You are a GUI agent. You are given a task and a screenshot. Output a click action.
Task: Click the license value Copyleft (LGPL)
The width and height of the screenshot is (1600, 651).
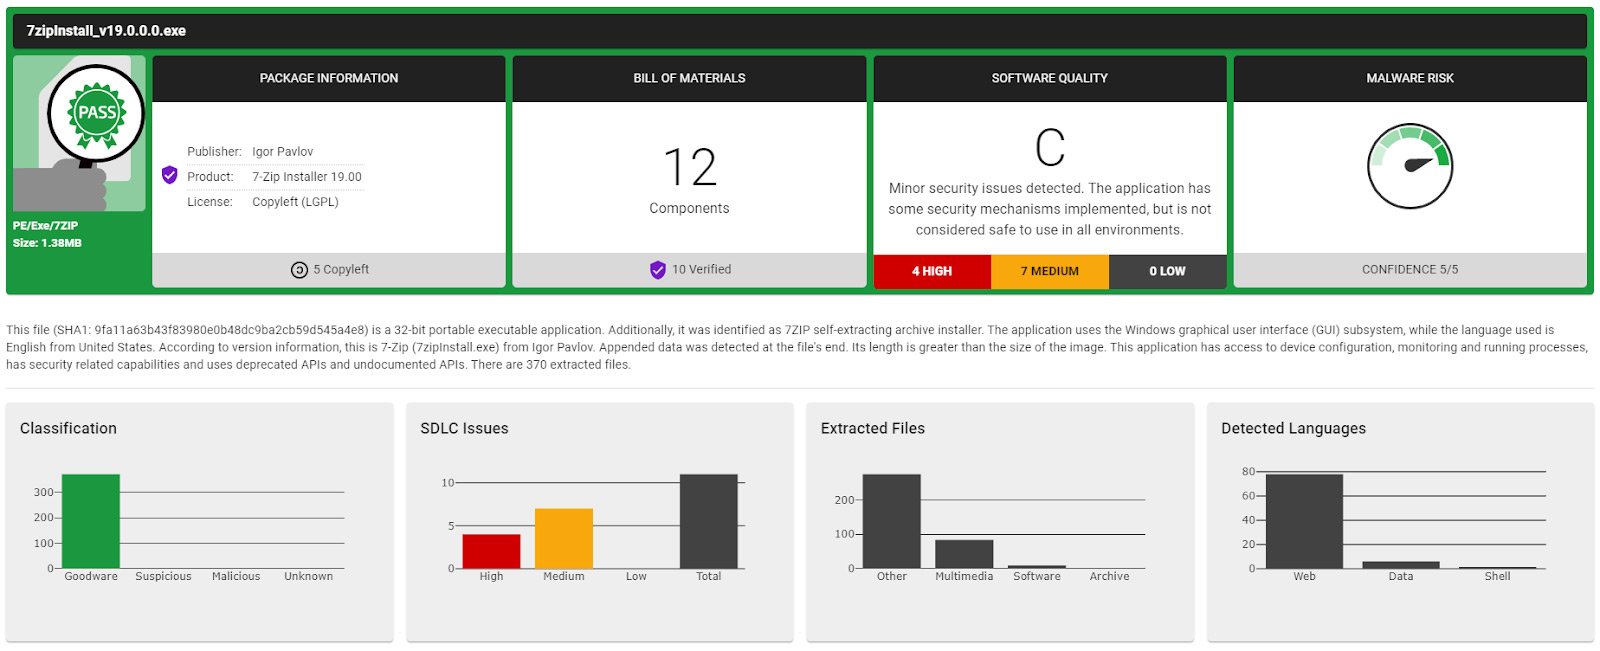[x=295, y=202]
